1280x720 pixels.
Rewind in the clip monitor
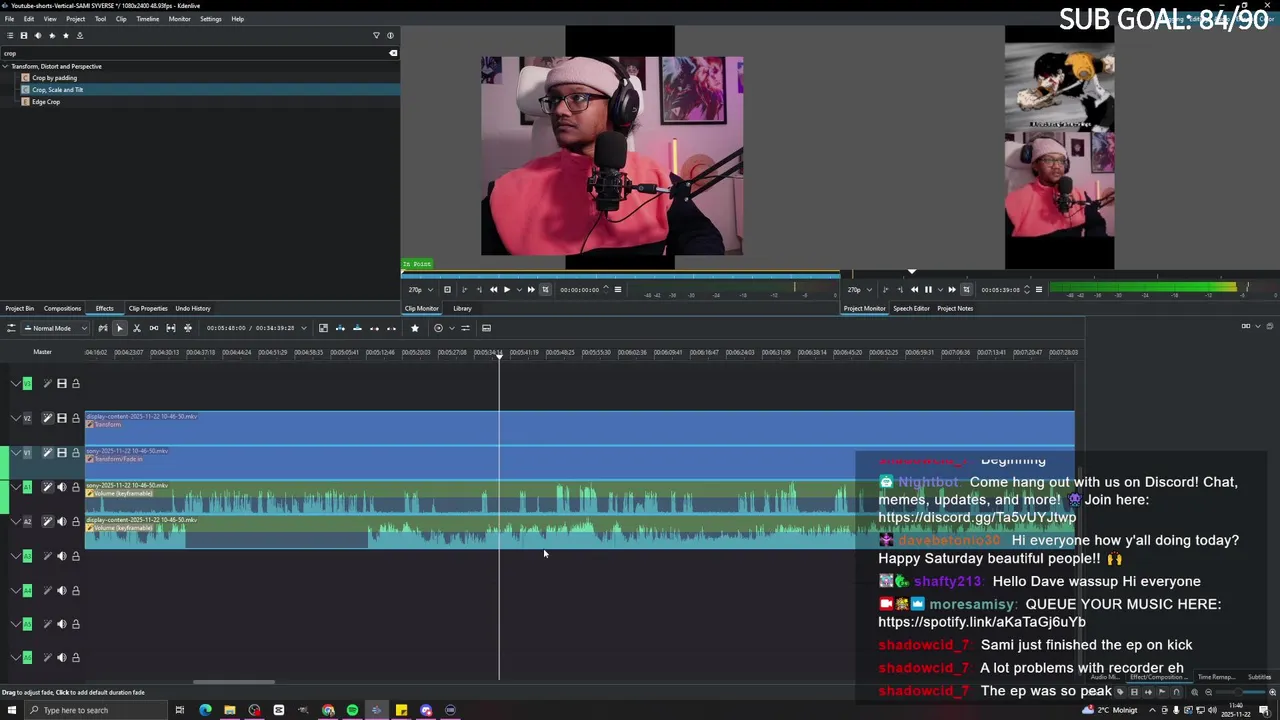pos(493,290)
